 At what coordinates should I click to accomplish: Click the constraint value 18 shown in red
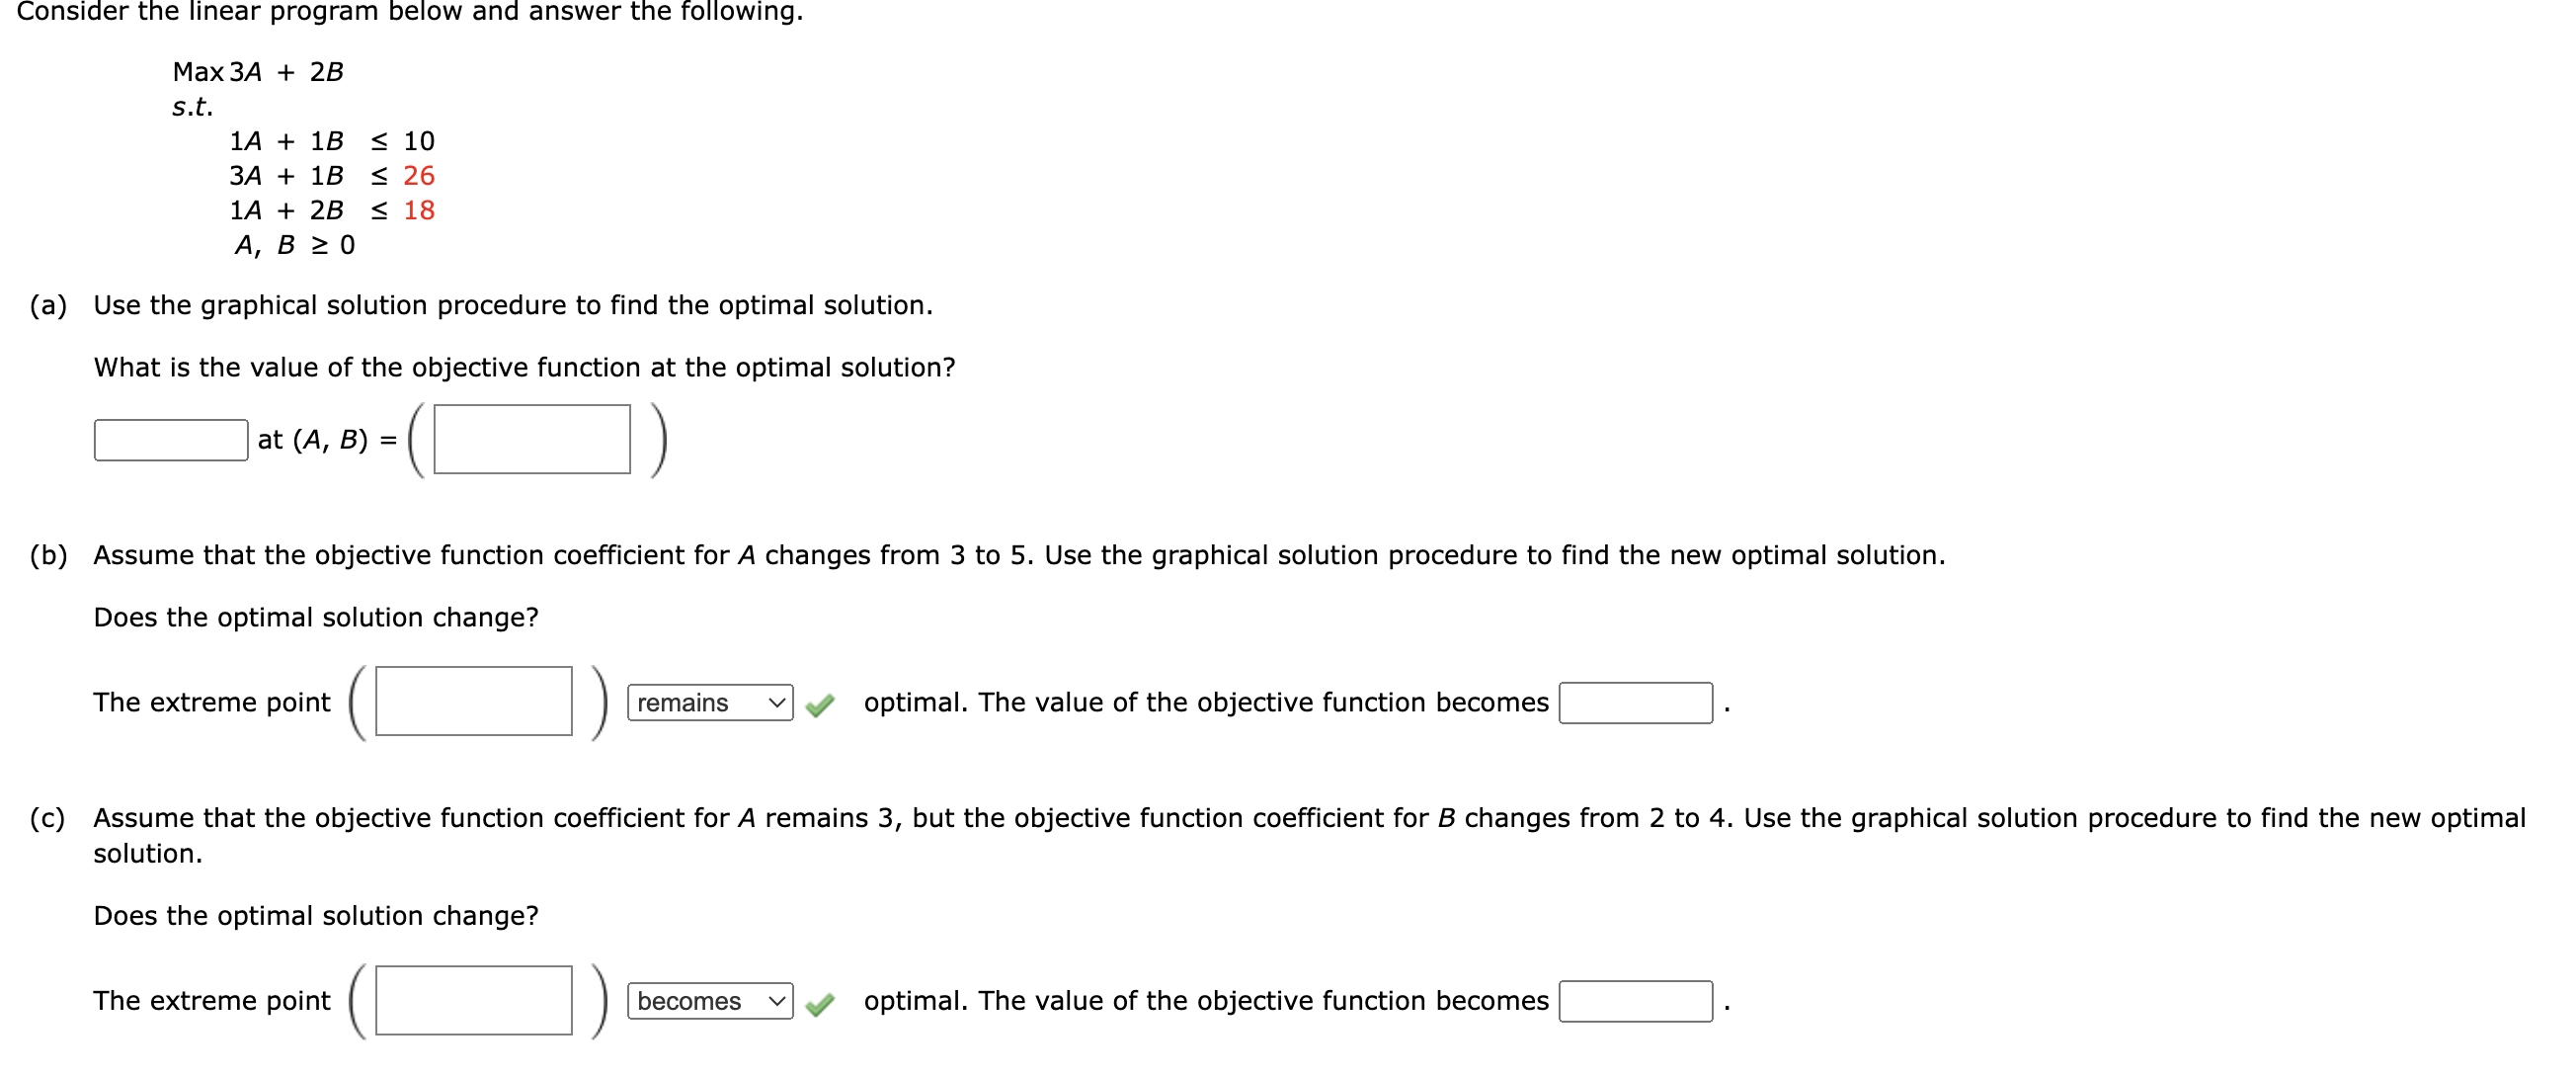[419, 211]
